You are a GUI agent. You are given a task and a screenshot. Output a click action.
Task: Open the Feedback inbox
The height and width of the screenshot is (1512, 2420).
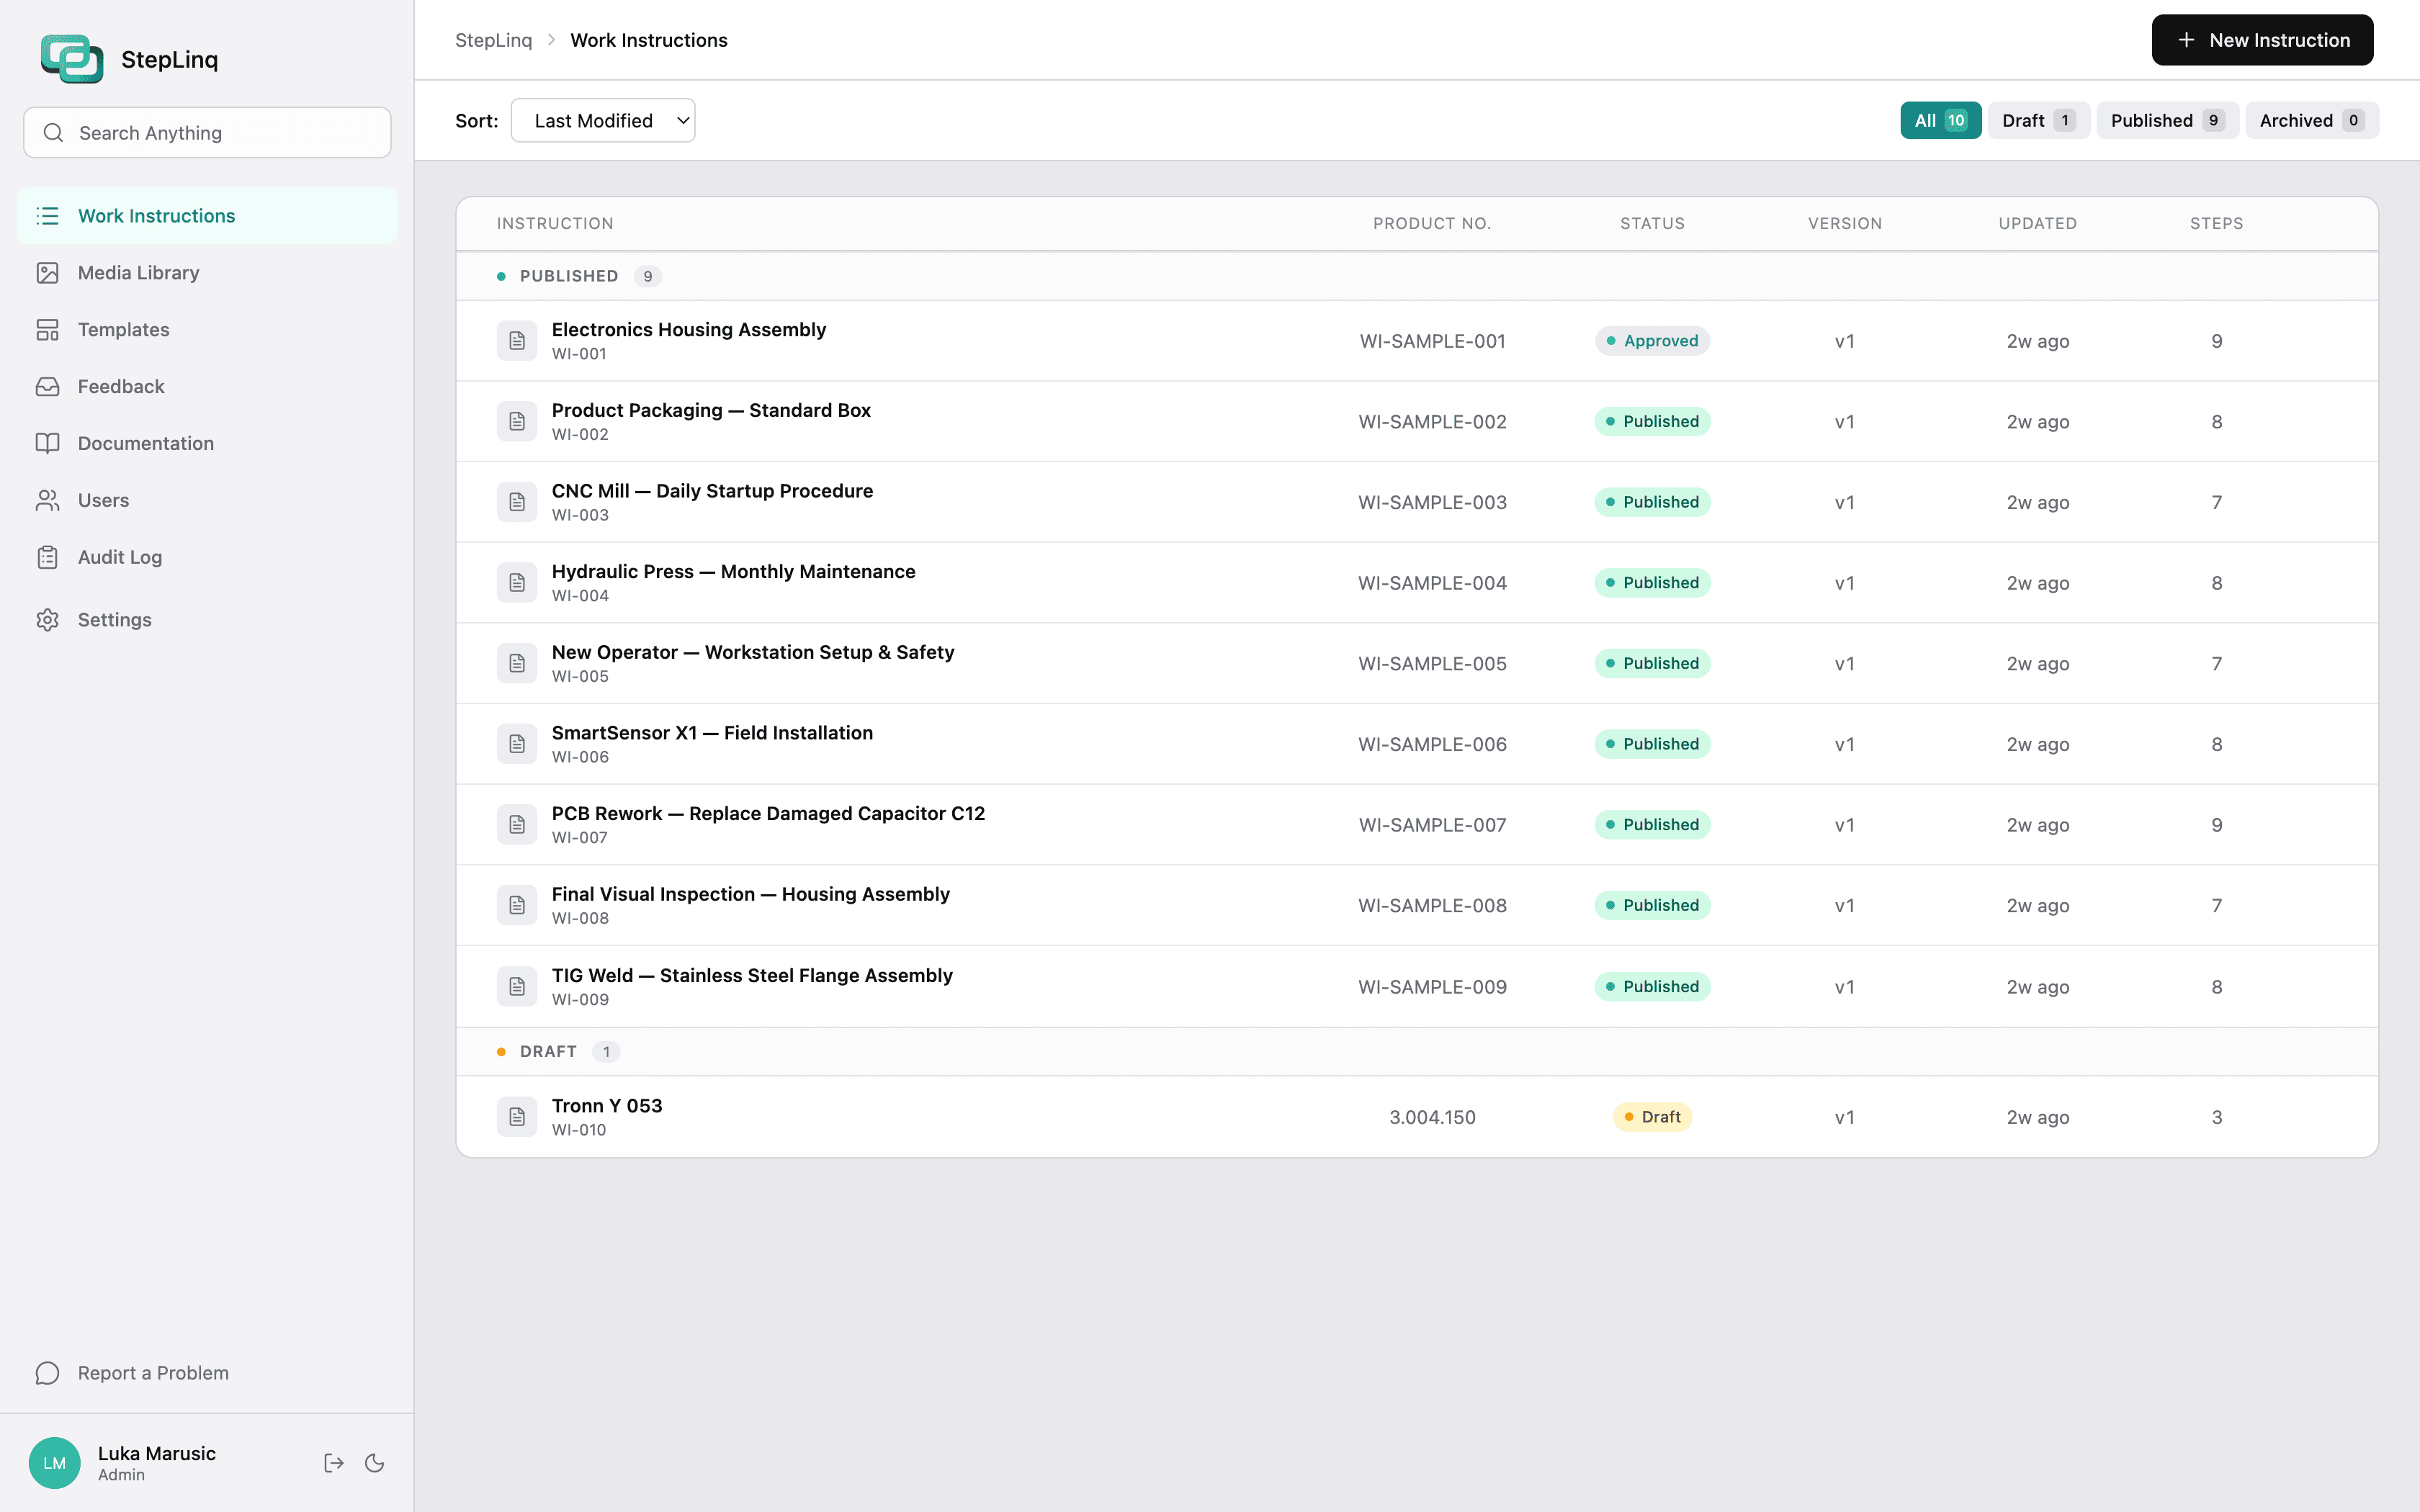pos(120,386)
